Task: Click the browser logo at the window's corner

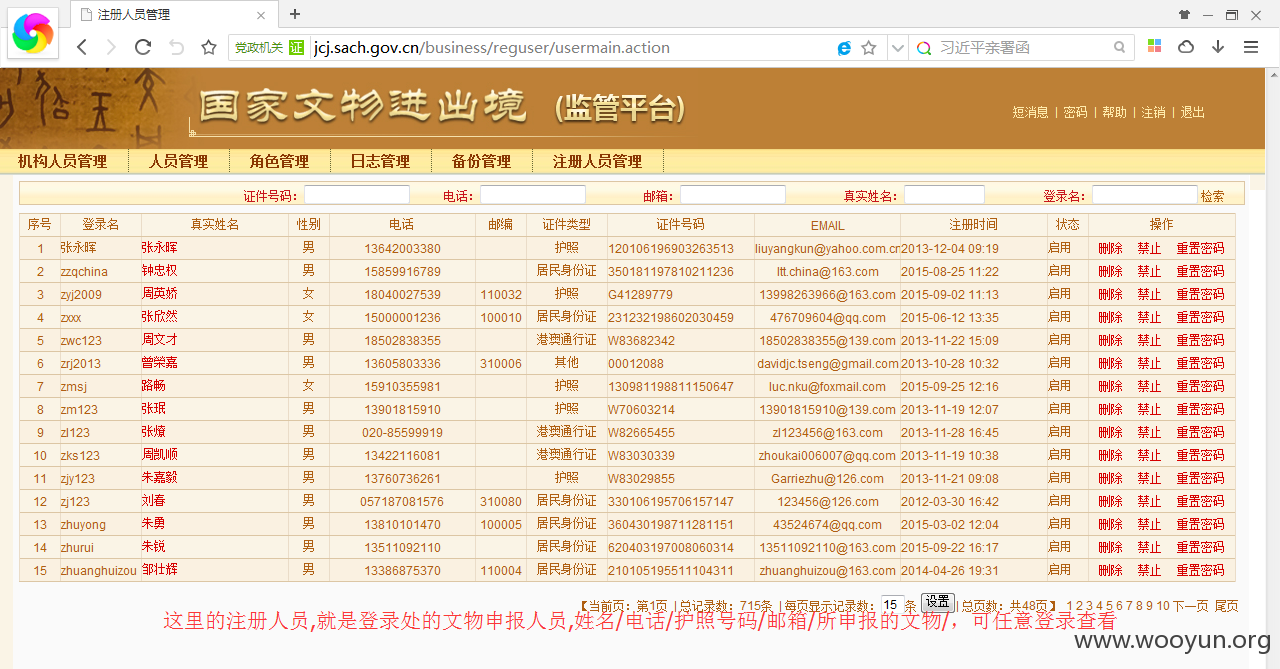Action: tap(33, 33)
